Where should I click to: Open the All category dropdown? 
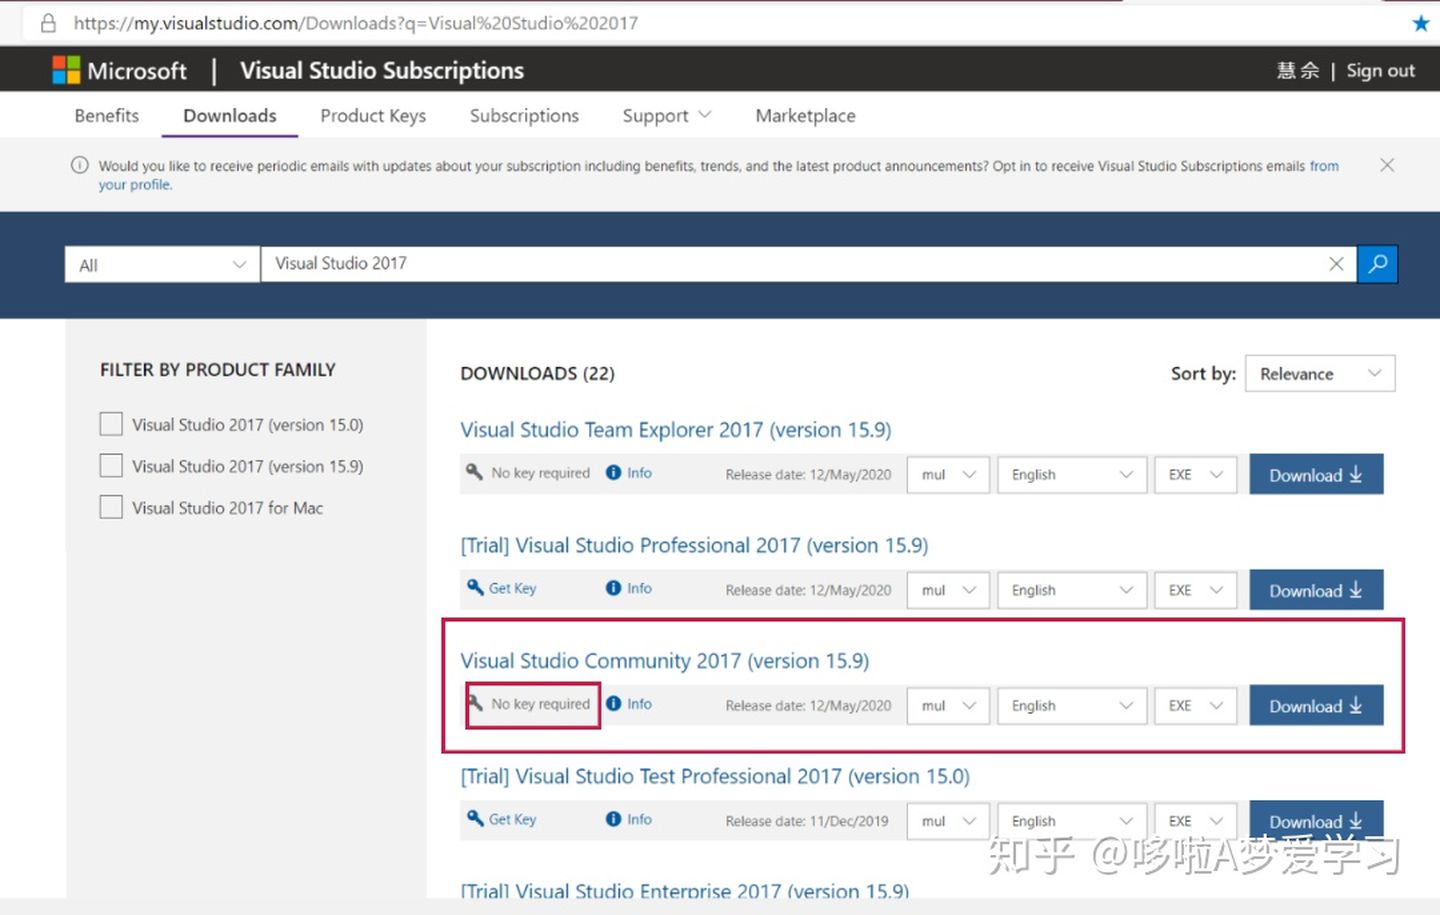(162, 265)
